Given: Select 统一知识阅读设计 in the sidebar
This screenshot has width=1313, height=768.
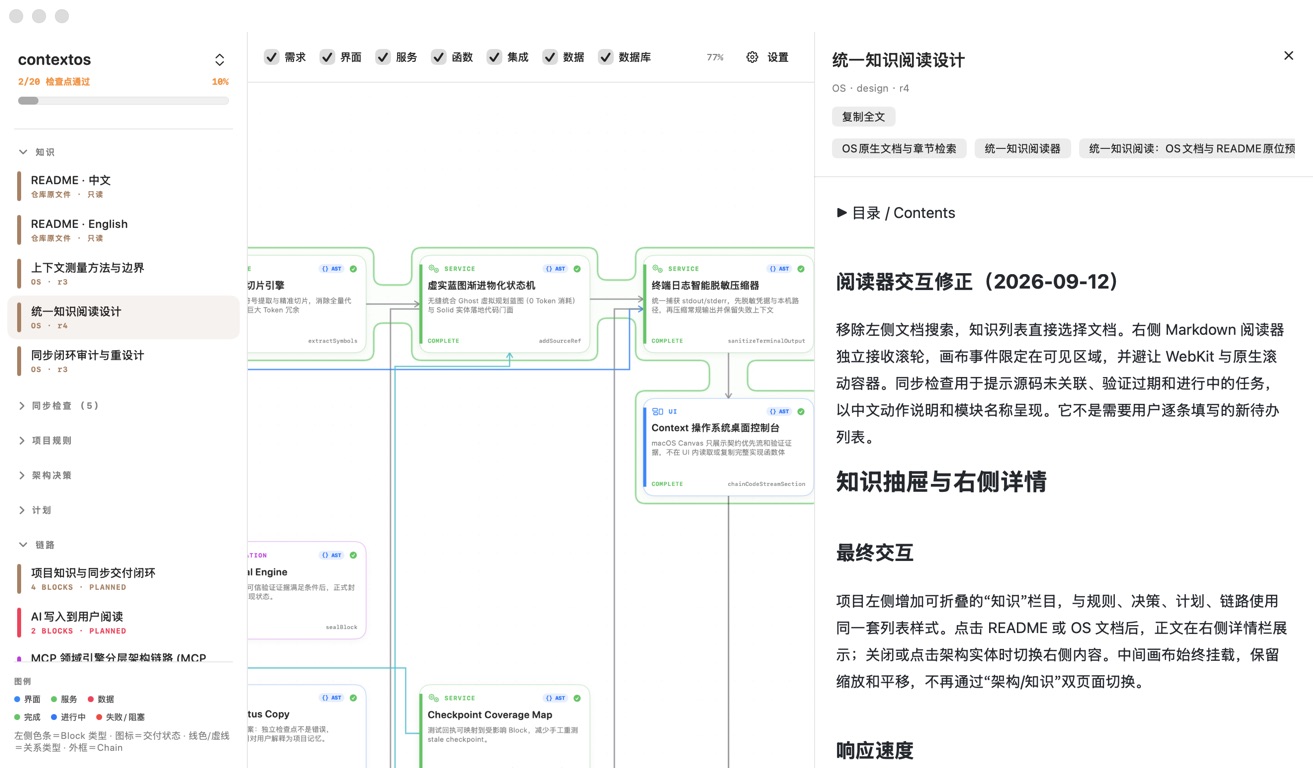Looking at the screenshot, I should click(x=124, y=317).
